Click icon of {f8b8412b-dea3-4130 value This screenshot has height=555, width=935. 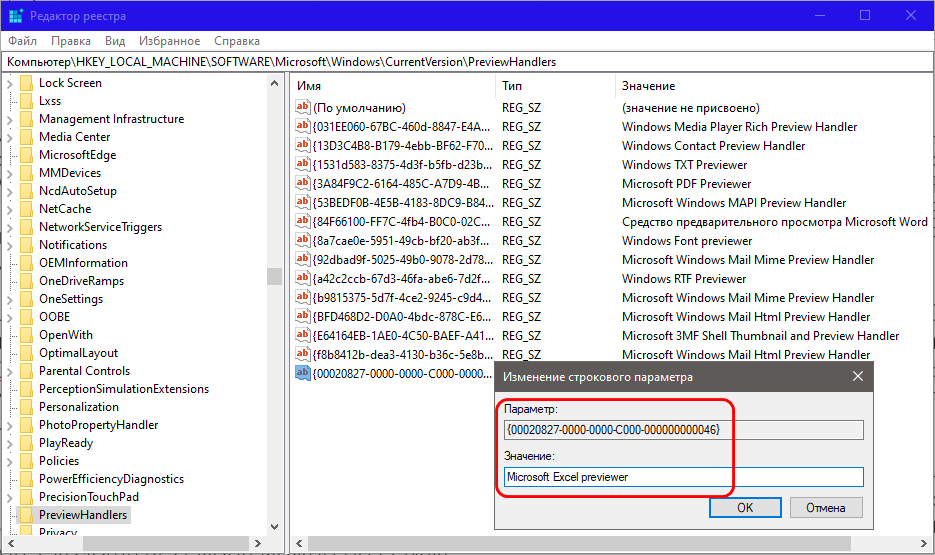click(x=303, y=355)
